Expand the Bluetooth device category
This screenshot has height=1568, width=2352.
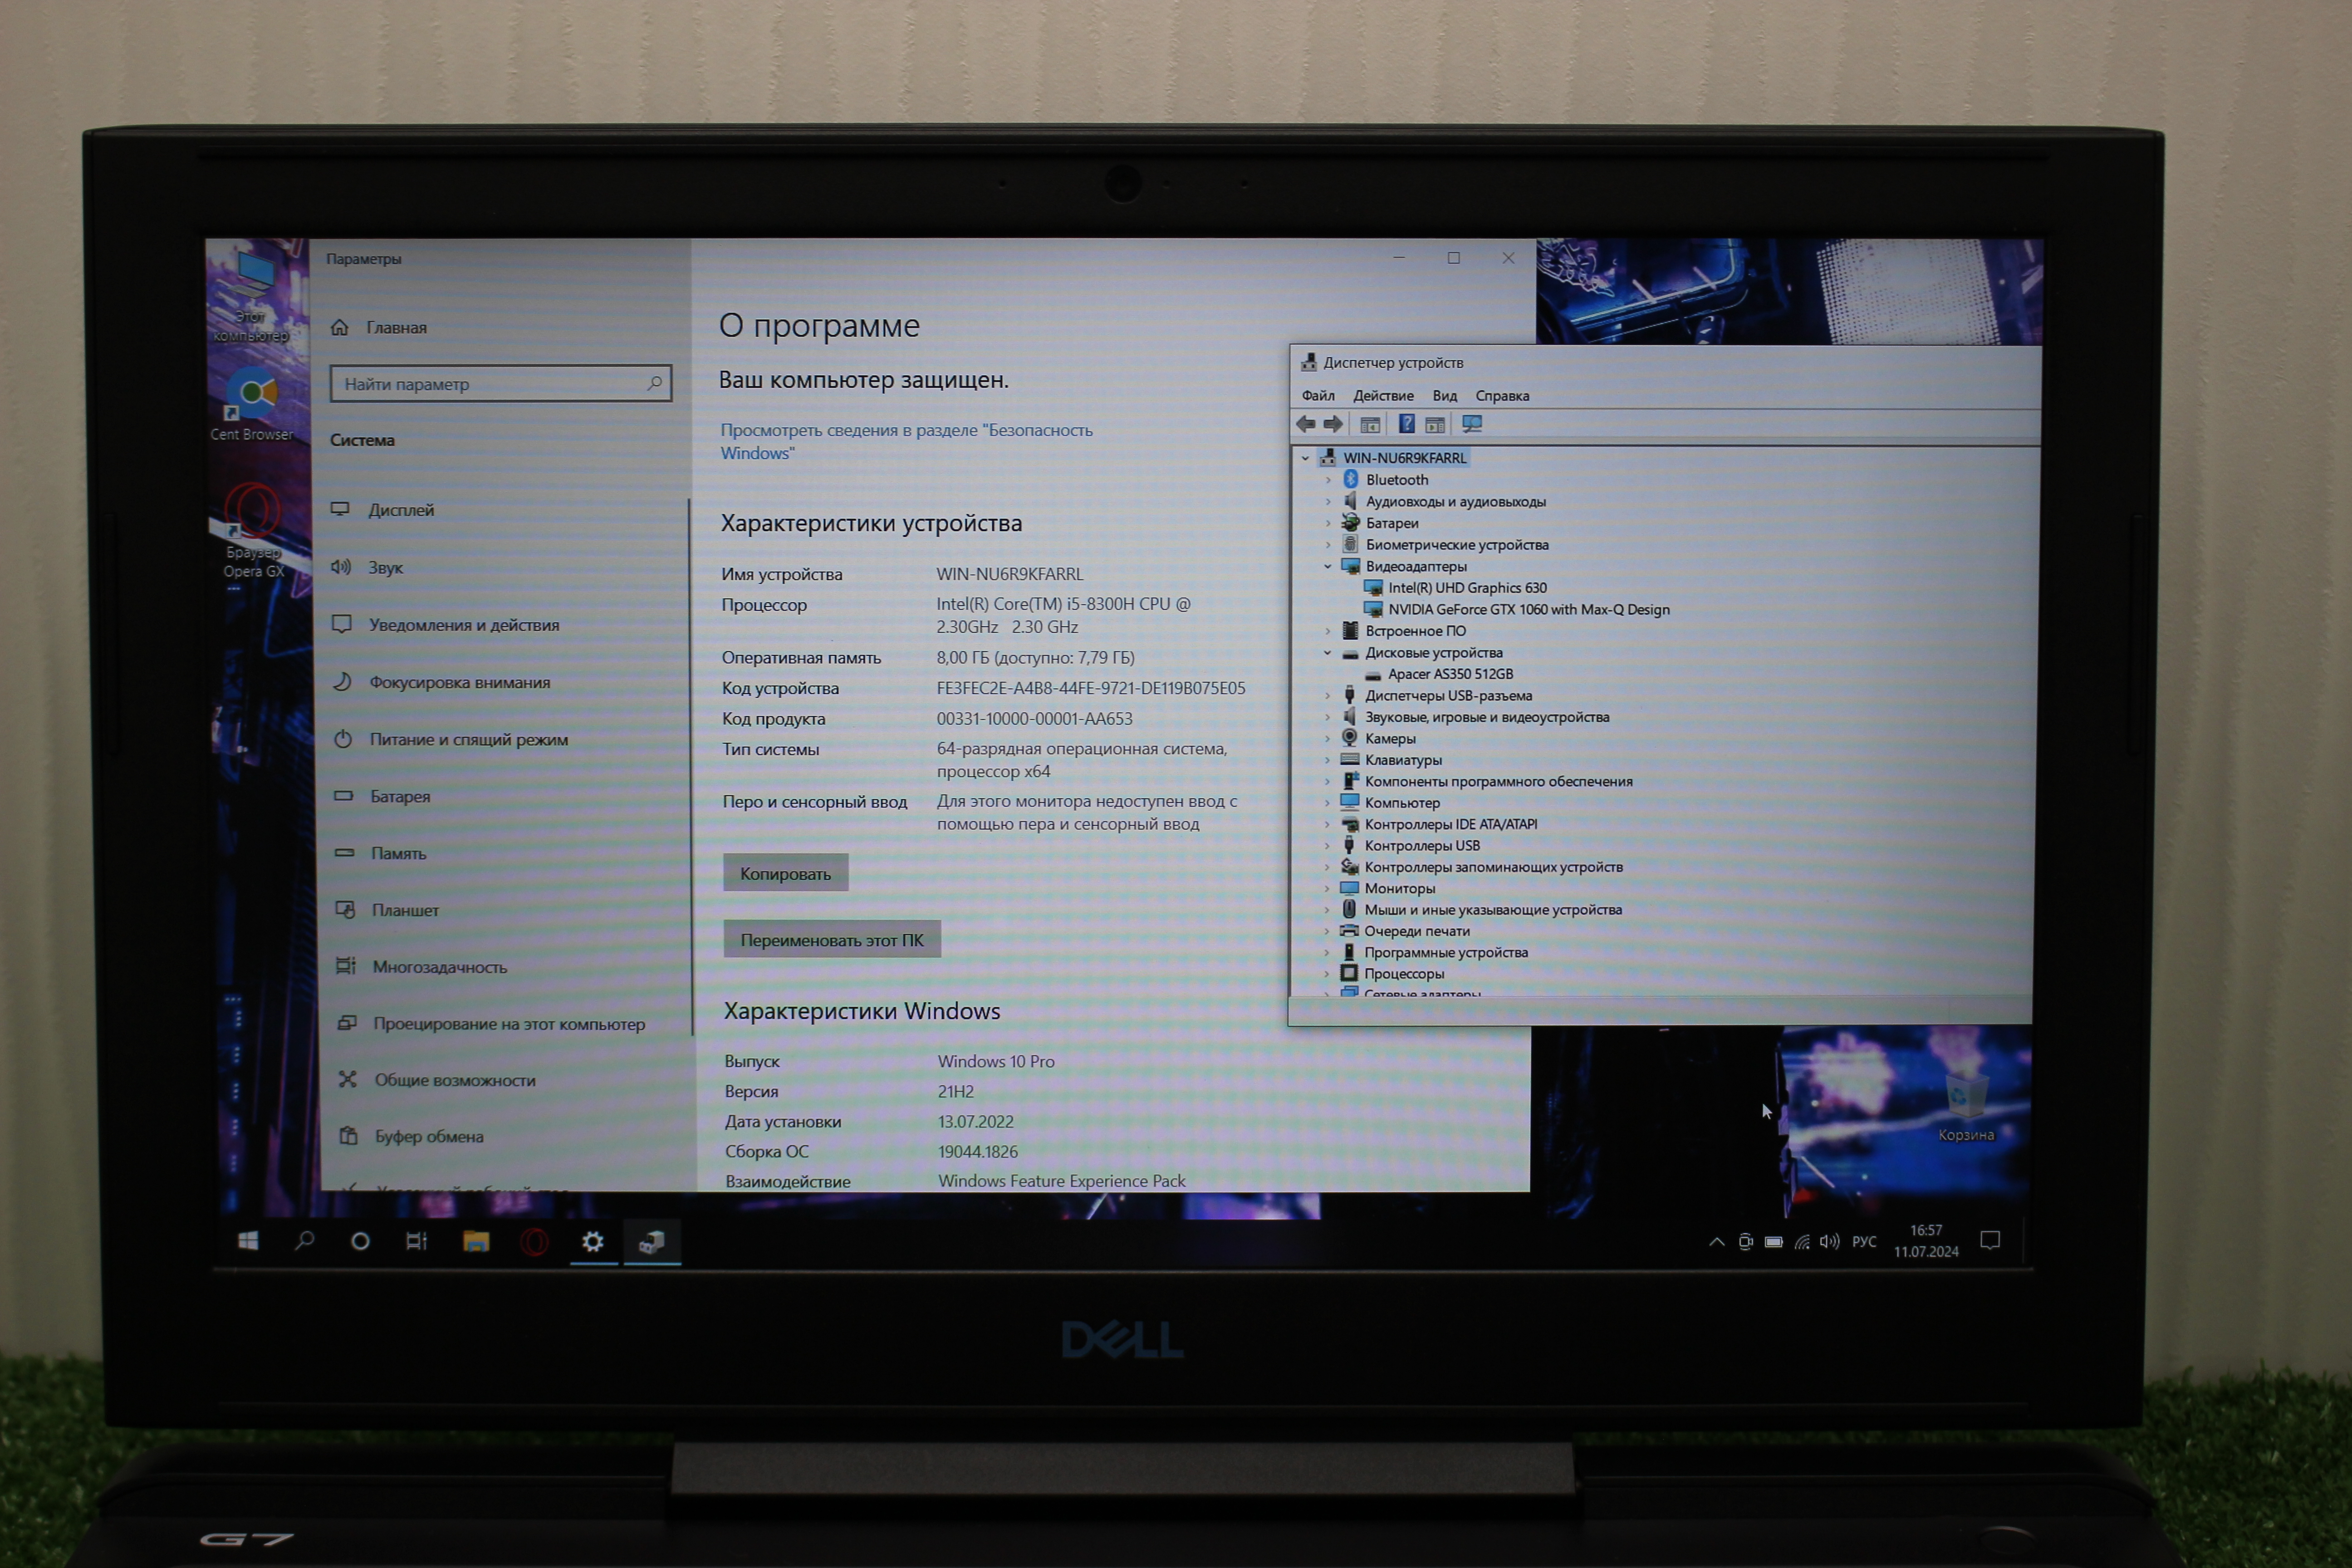[1328, 480]
